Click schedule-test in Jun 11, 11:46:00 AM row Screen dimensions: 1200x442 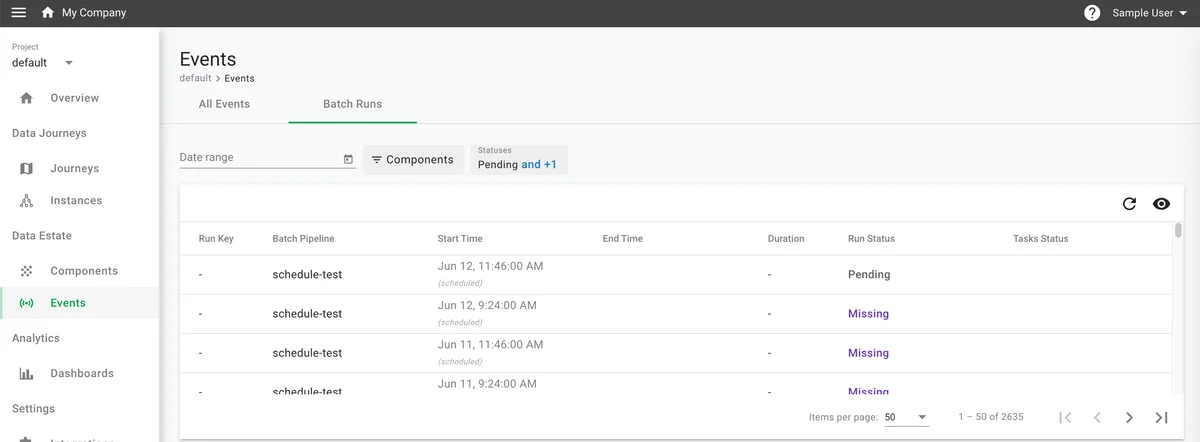pos(307,353)
